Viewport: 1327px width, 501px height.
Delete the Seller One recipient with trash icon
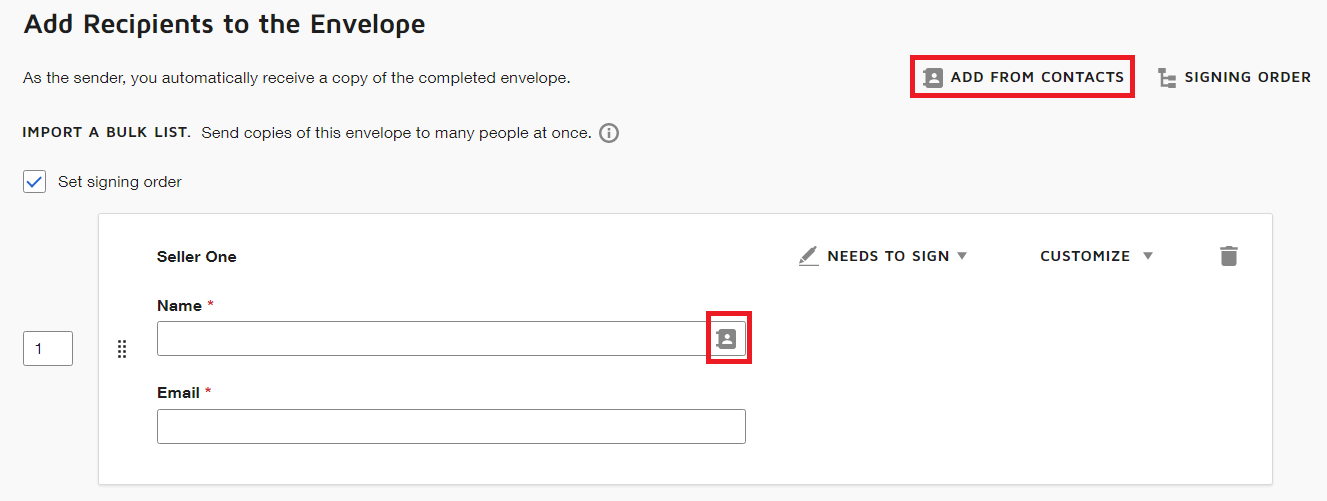pos(1229,256)
